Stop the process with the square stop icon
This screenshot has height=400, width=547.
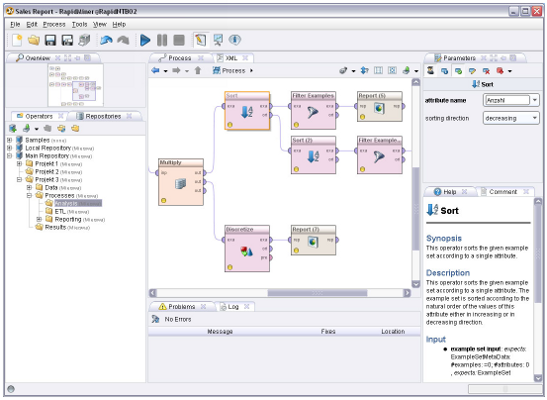pyautogui.click(x=179, y=40)
